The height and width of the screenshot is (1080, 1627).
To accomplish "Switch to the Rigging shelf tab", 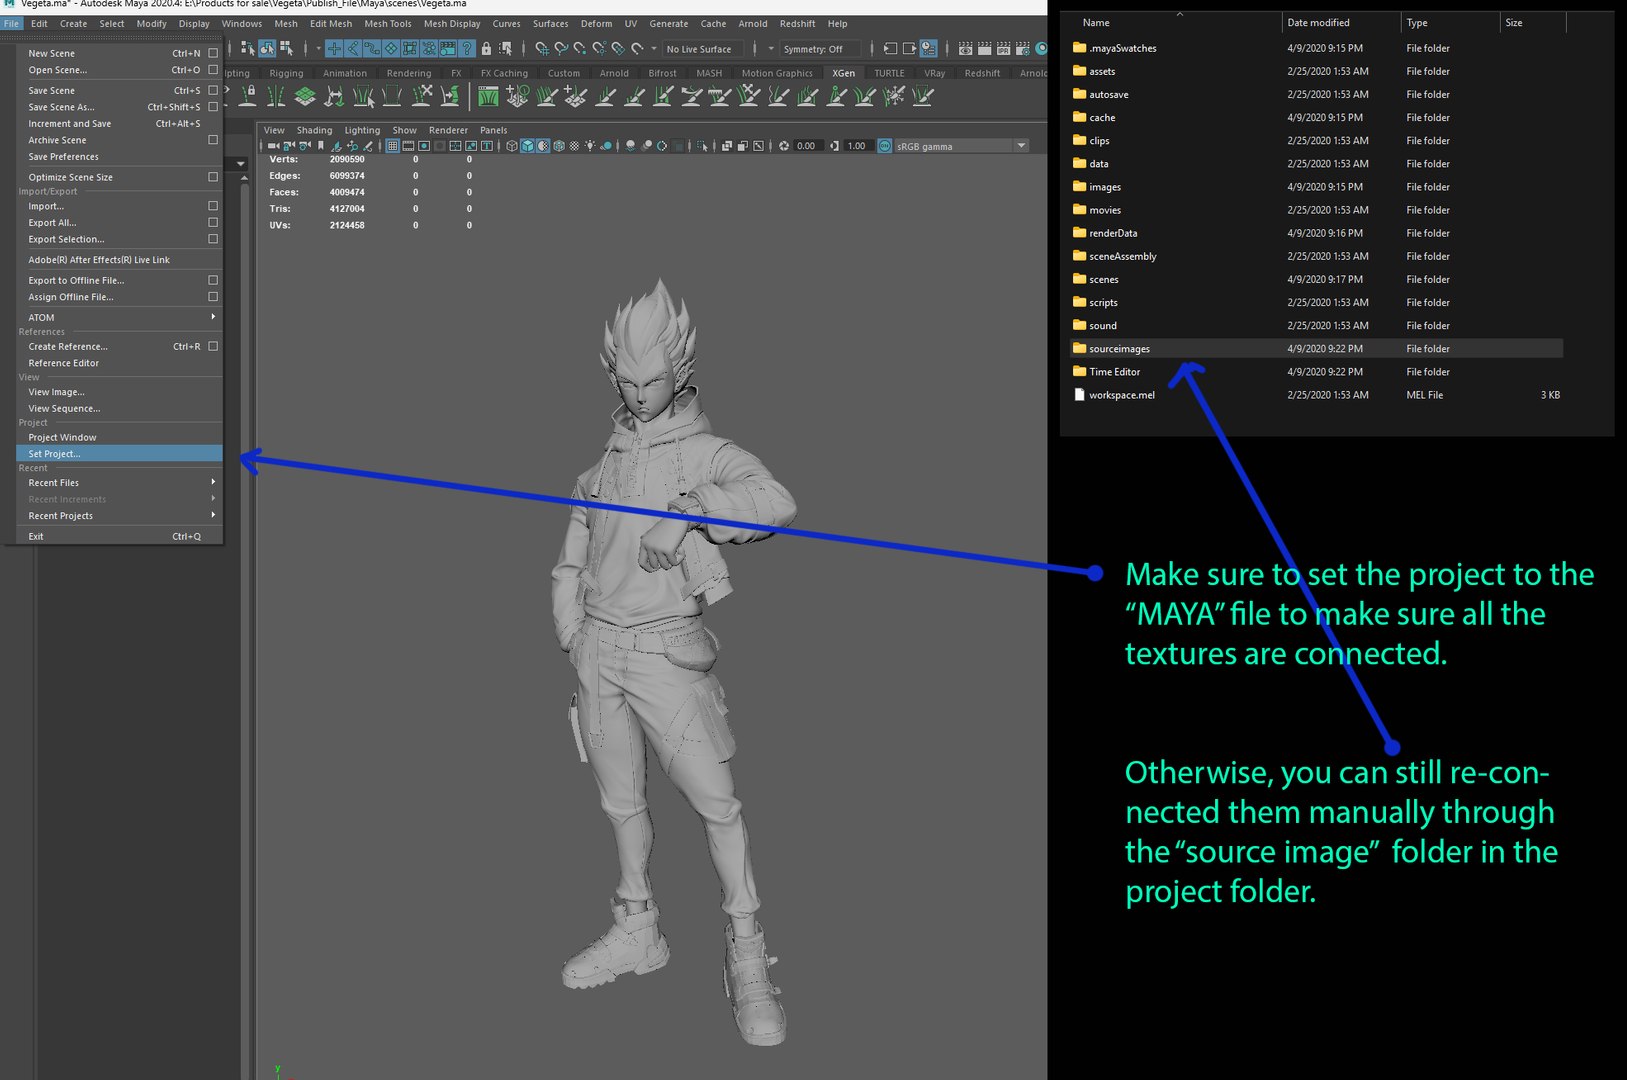I will (x=286, y=73).
